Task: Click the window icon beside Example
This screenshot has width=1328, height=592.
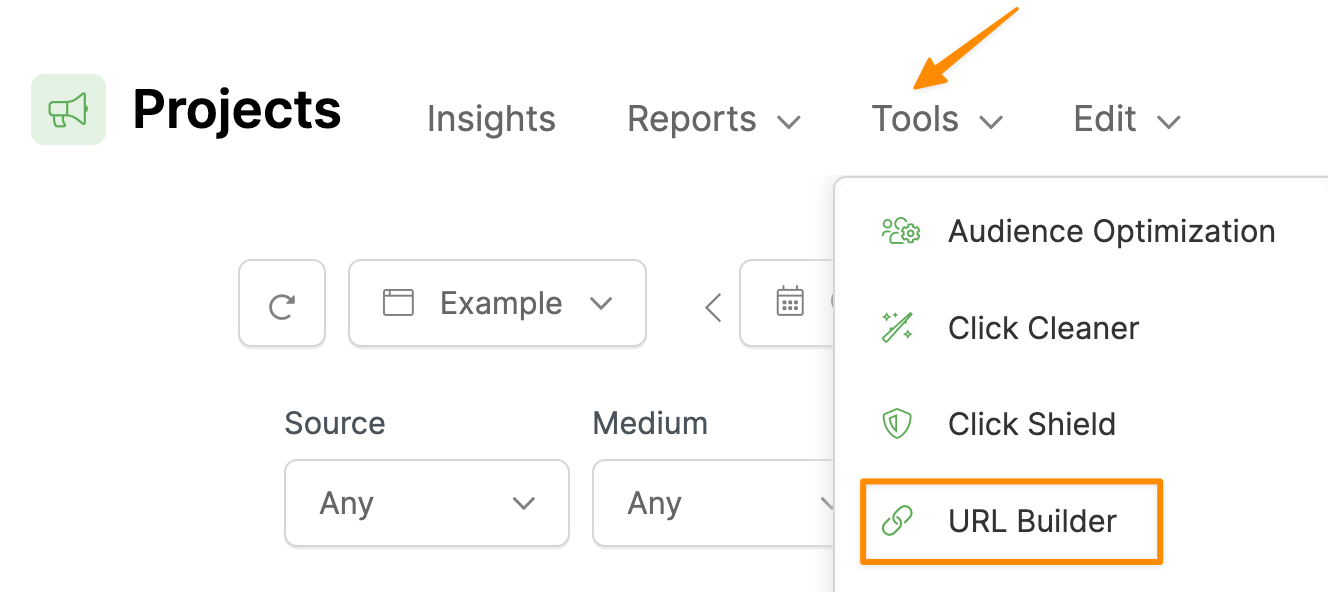Action: (398, 303)
